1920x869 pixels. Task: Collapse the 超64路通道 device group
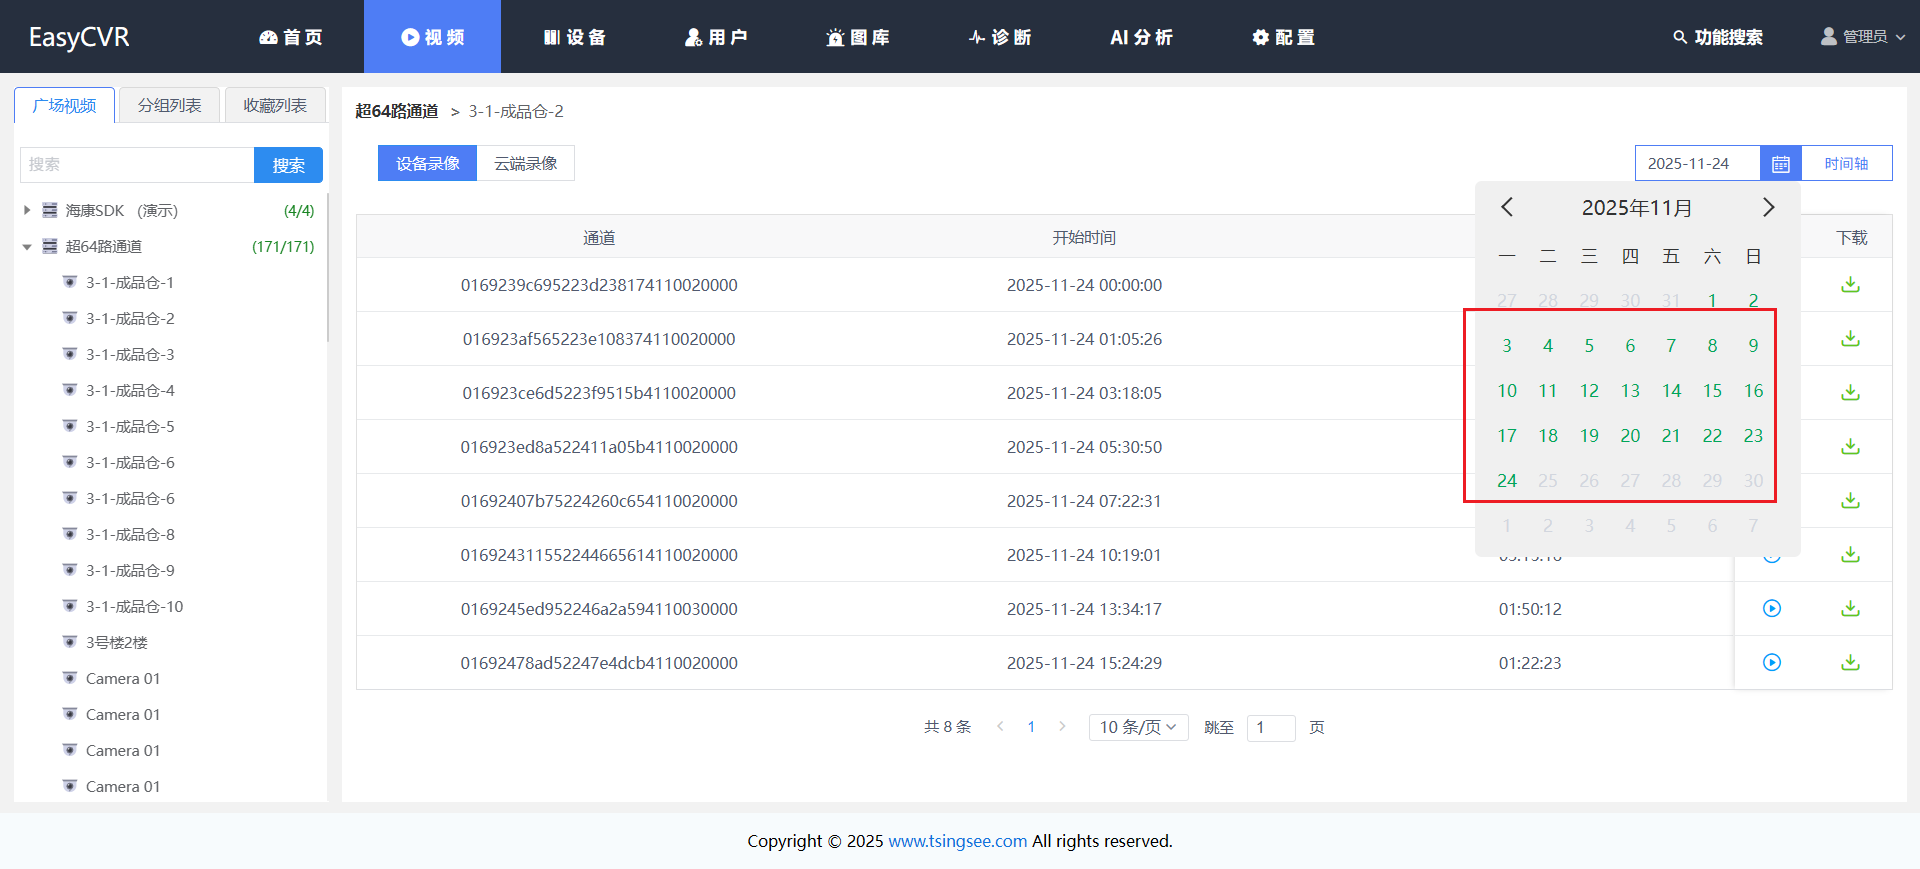27,247
